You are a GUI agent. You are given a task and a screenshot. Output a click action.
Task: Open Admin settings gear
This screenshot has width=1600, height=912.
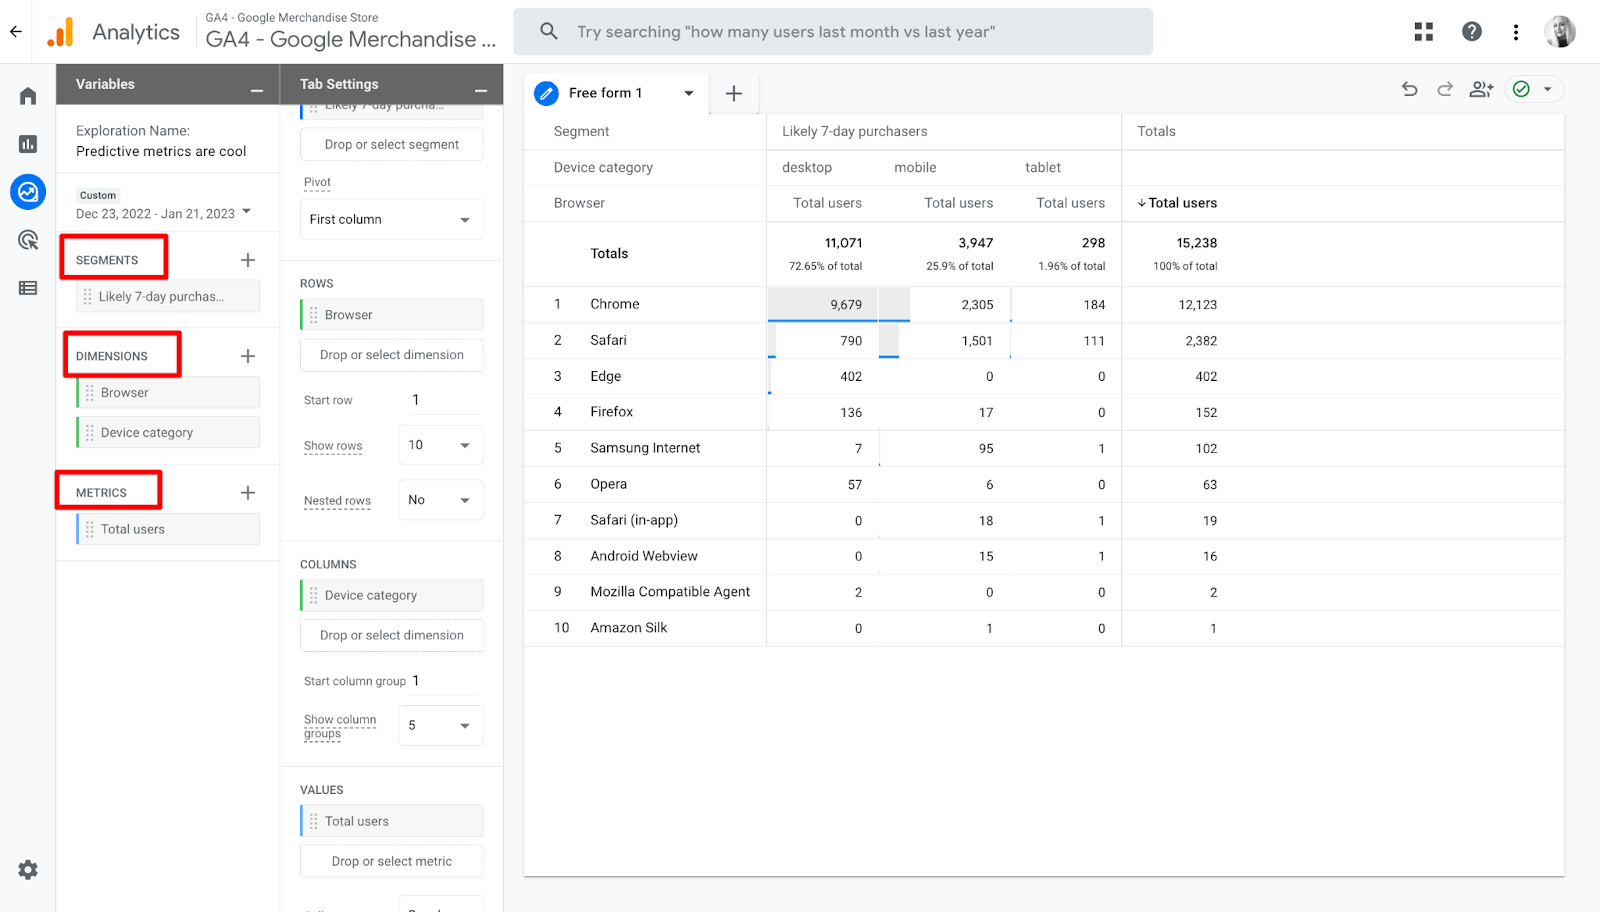[28, 870]
